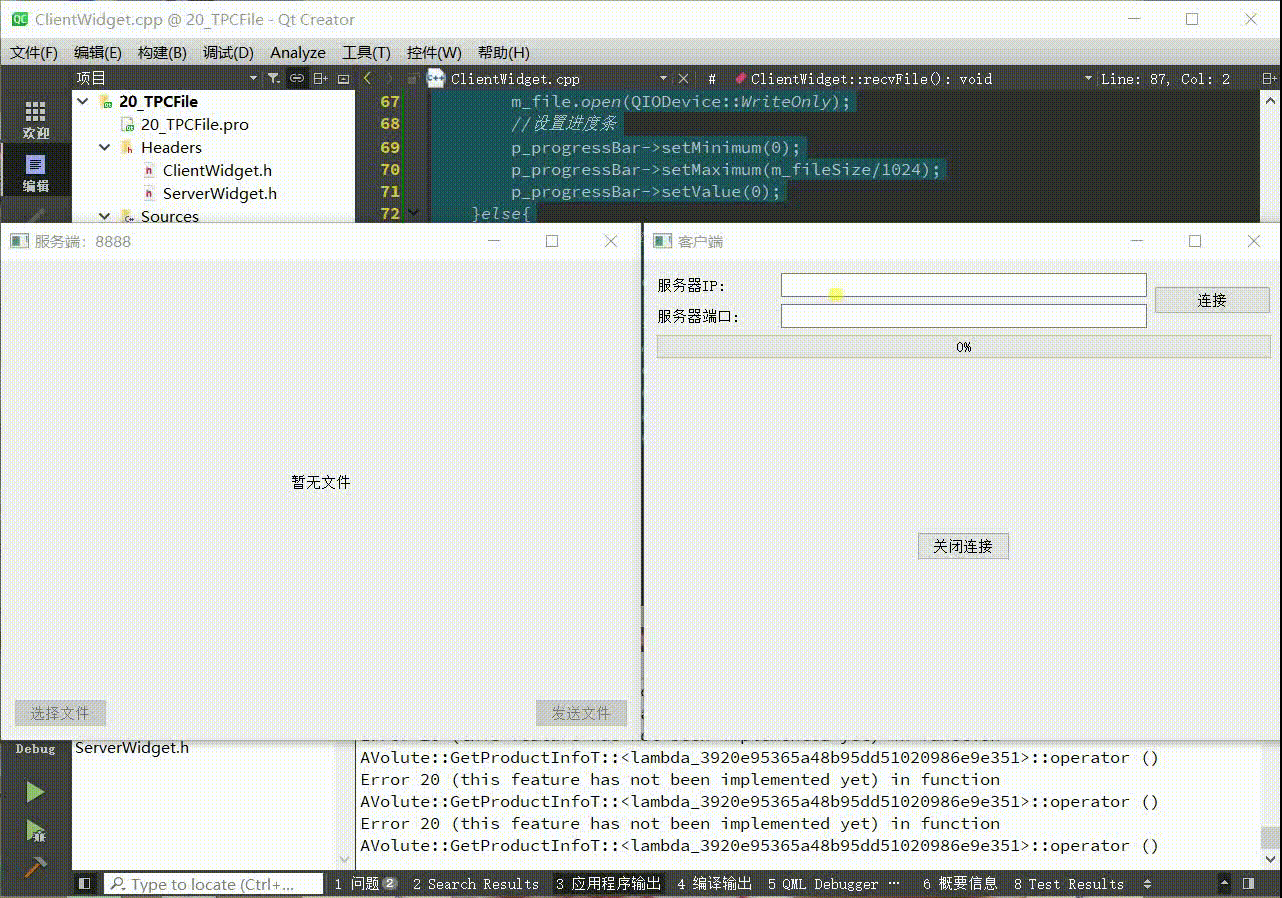
Task: Open the Analyze menu
Action: [x=298, y=52]
